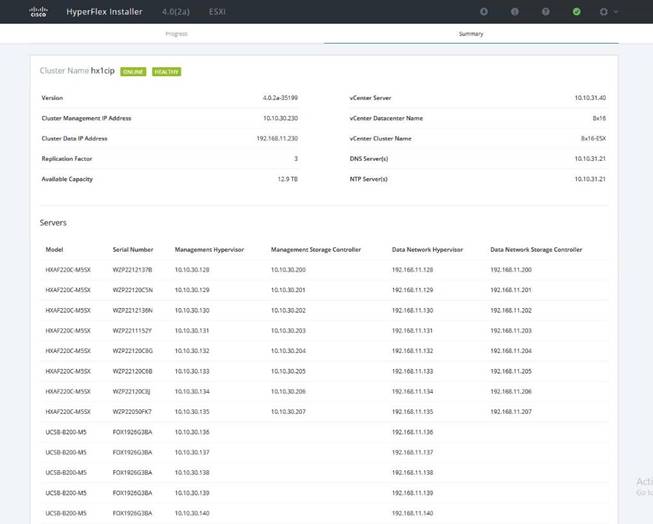Viewport: 653px width, 524px height.
Task: Click the vCenter Datacenter Name label
Action: point(386,118)
